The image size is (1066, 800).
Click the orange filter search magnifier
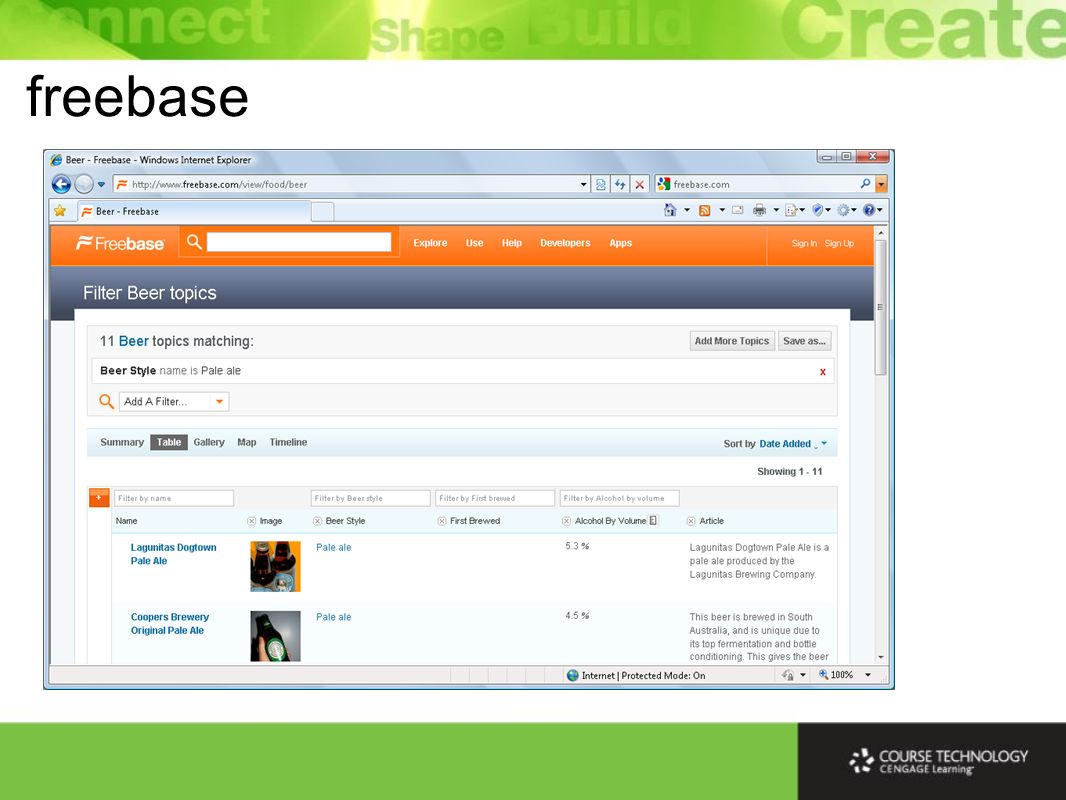pos(106,402)
